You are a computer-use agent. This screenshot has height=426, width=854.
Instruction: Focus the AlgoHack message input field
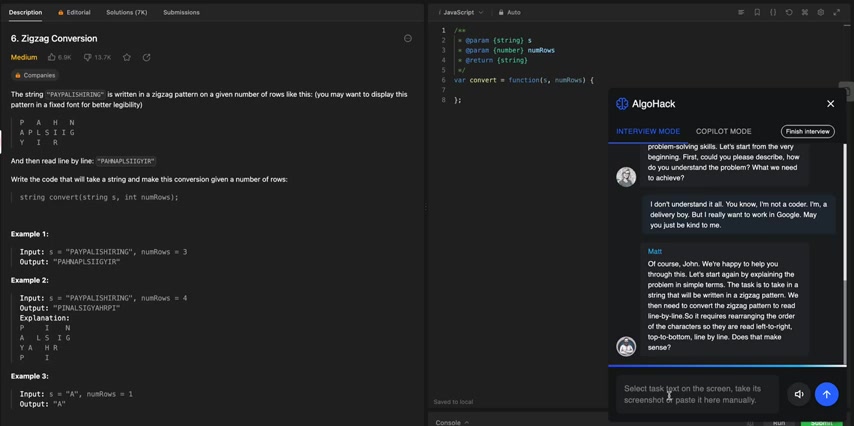(698, 394)
